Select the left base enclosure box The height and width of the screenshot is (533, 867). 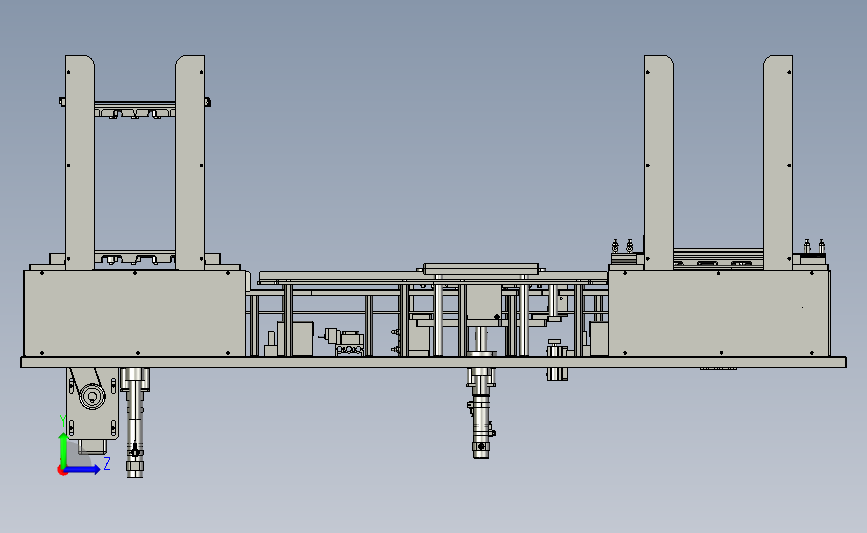click(134, 313)
